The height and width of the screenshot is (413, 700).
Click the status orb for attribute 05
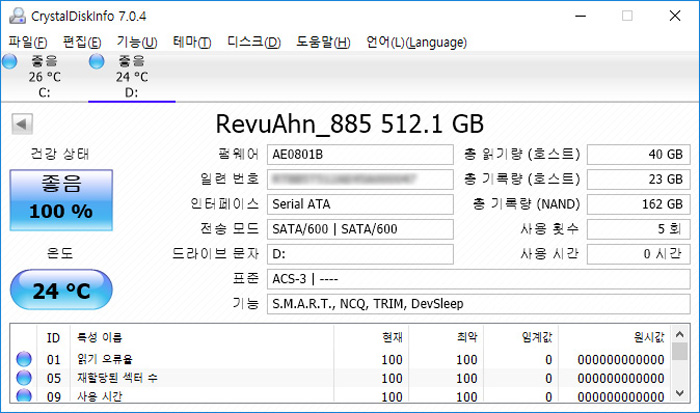(24, 378)
